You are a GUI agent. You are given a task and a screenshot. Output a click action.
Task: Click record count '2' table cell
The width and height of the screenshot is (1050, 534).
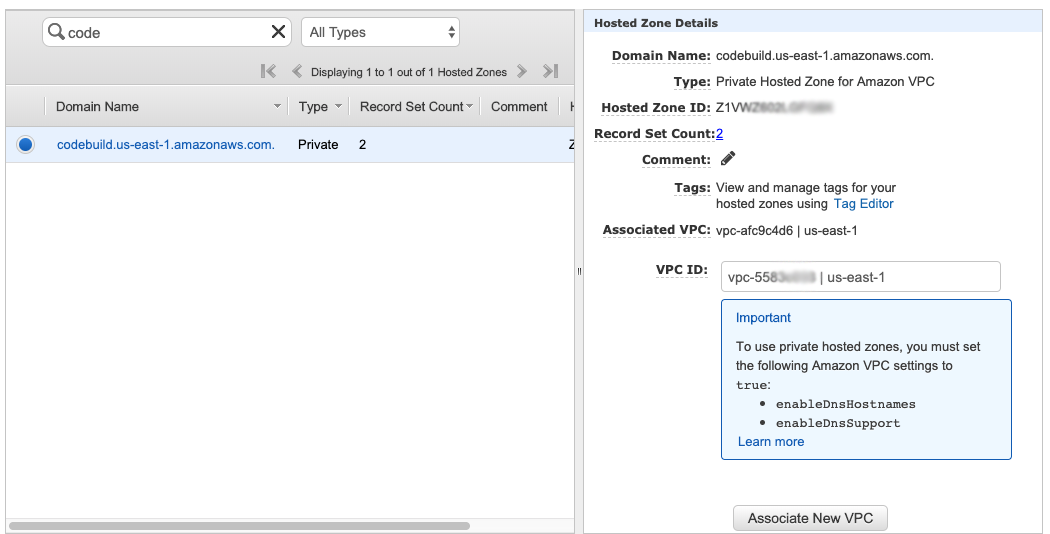point(362,145)
